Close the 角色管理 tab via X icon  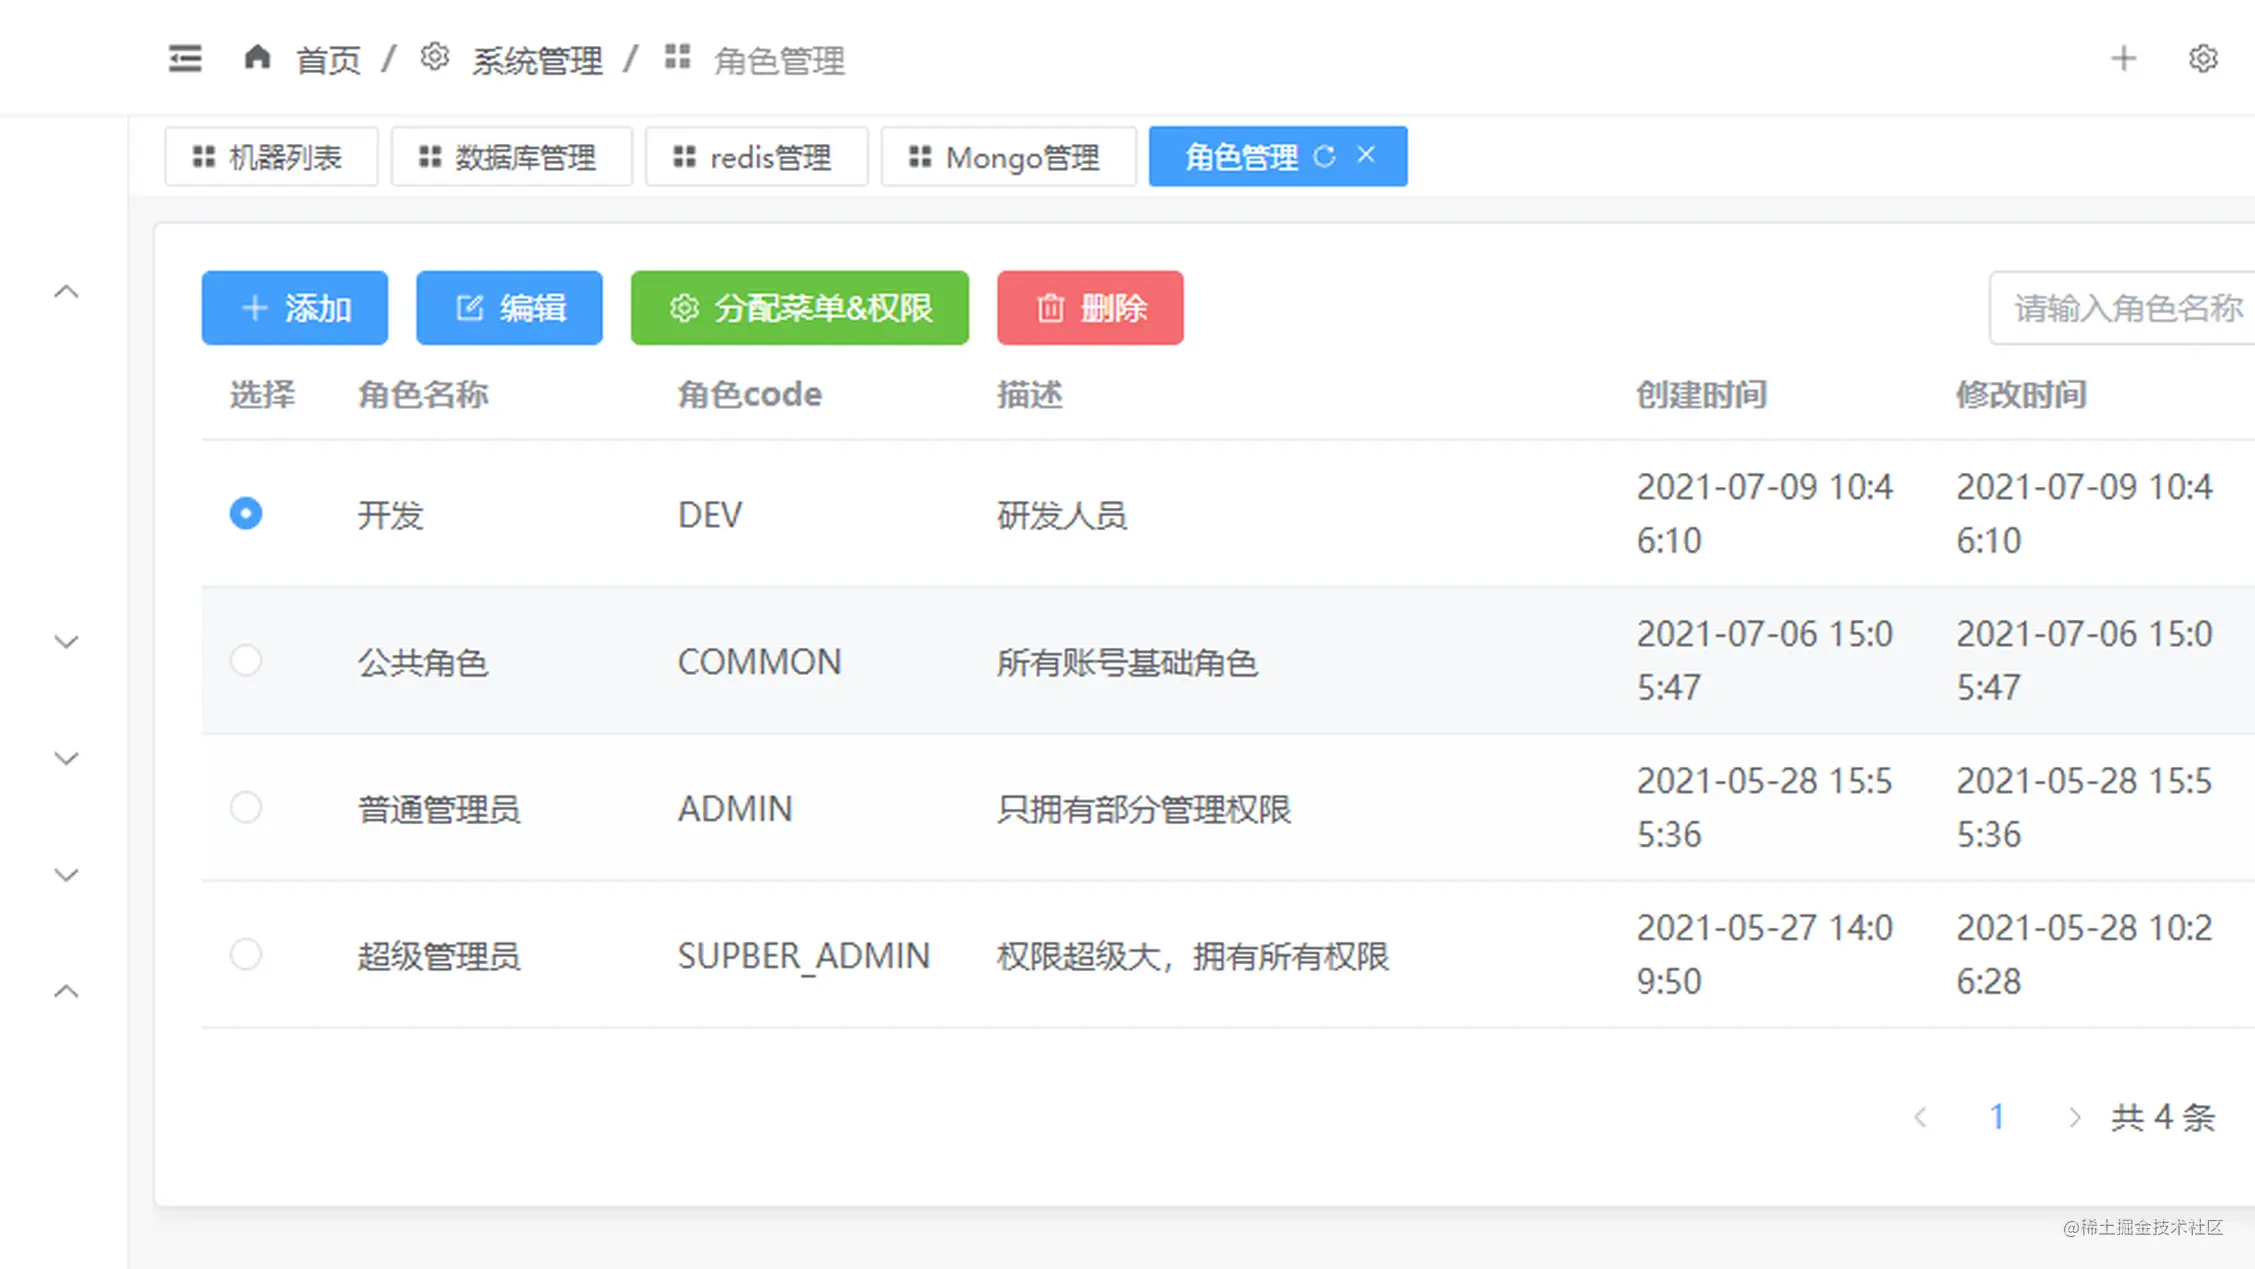tap(1366, 155)
